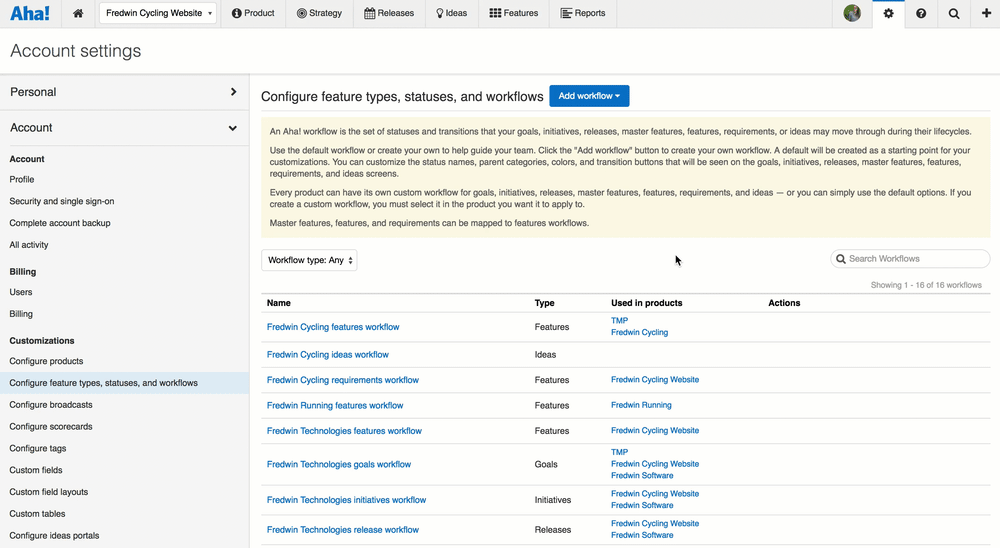Open the Features menu

(x=513, y=13)
